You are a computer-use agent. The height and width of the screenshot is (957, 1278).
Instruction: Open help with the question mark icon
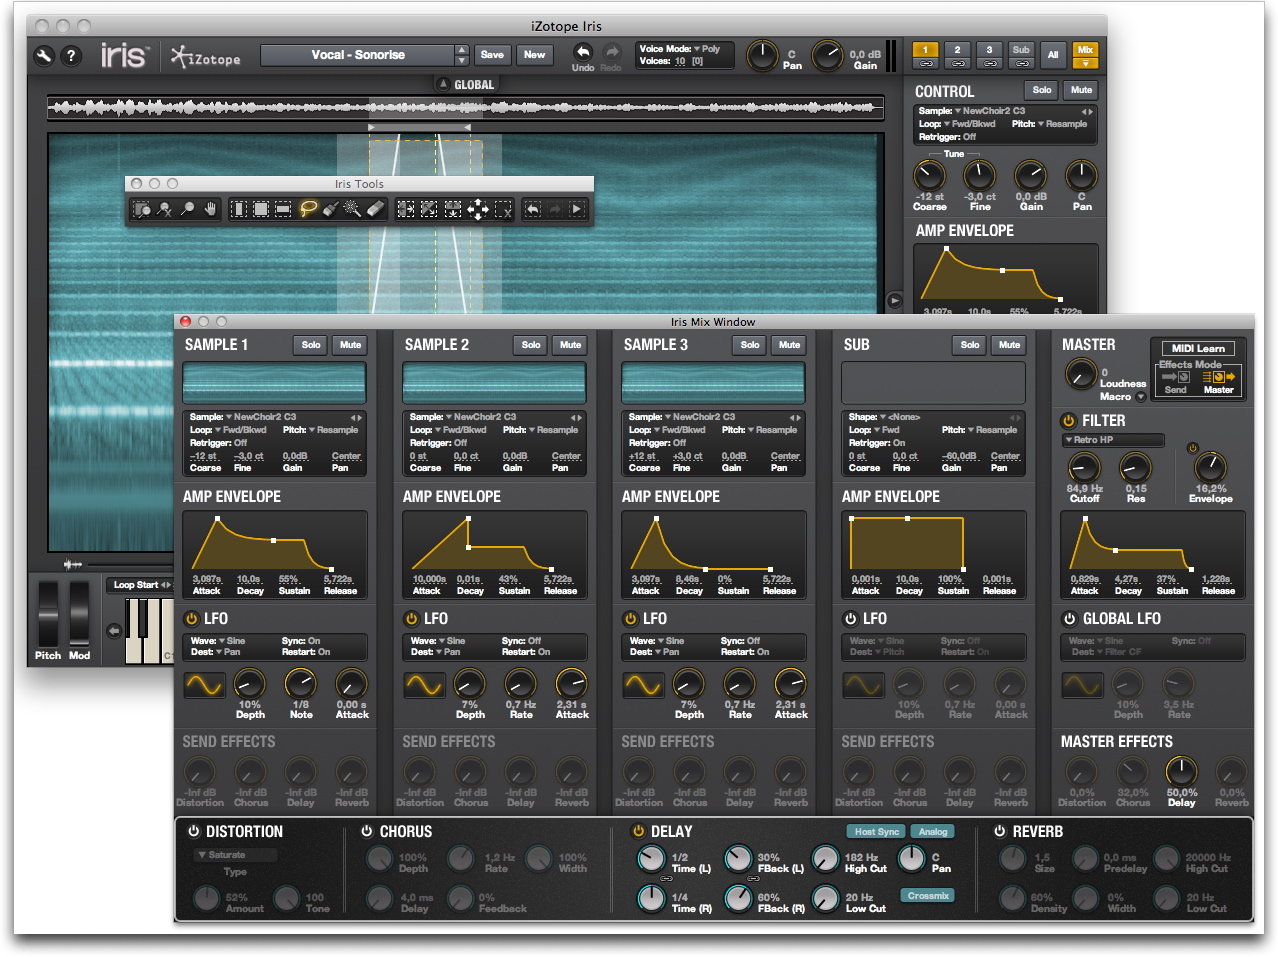[71, 56]
